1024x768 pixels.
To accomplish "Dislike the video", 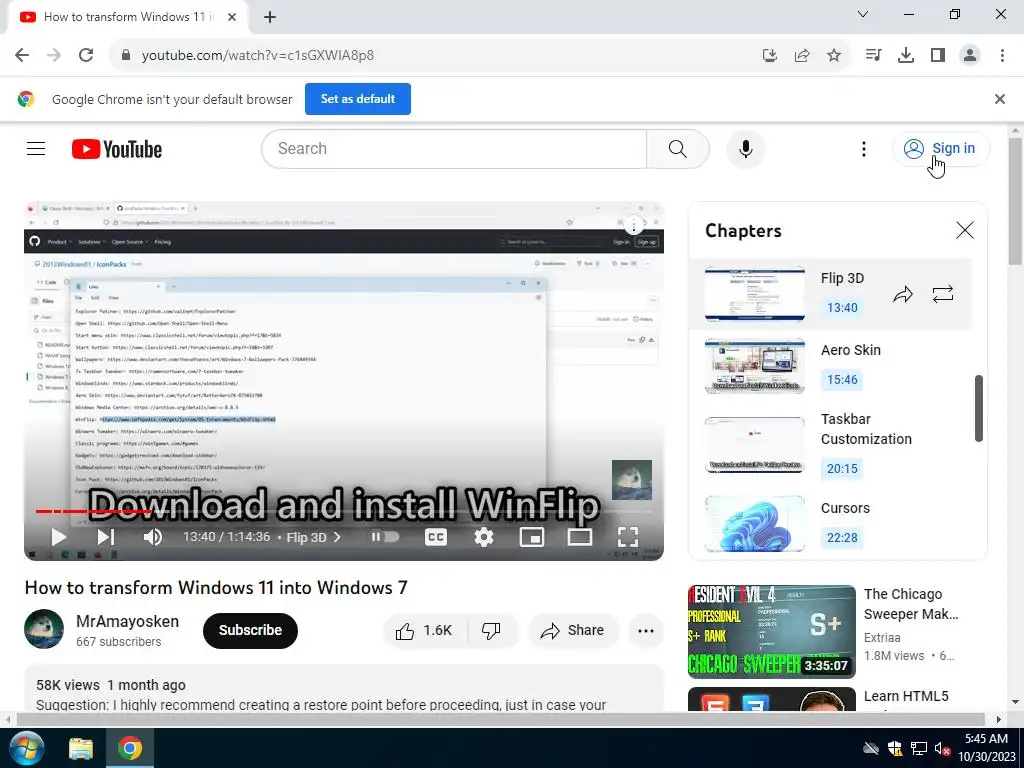I will pyautogui.click(x=491, y=630).
